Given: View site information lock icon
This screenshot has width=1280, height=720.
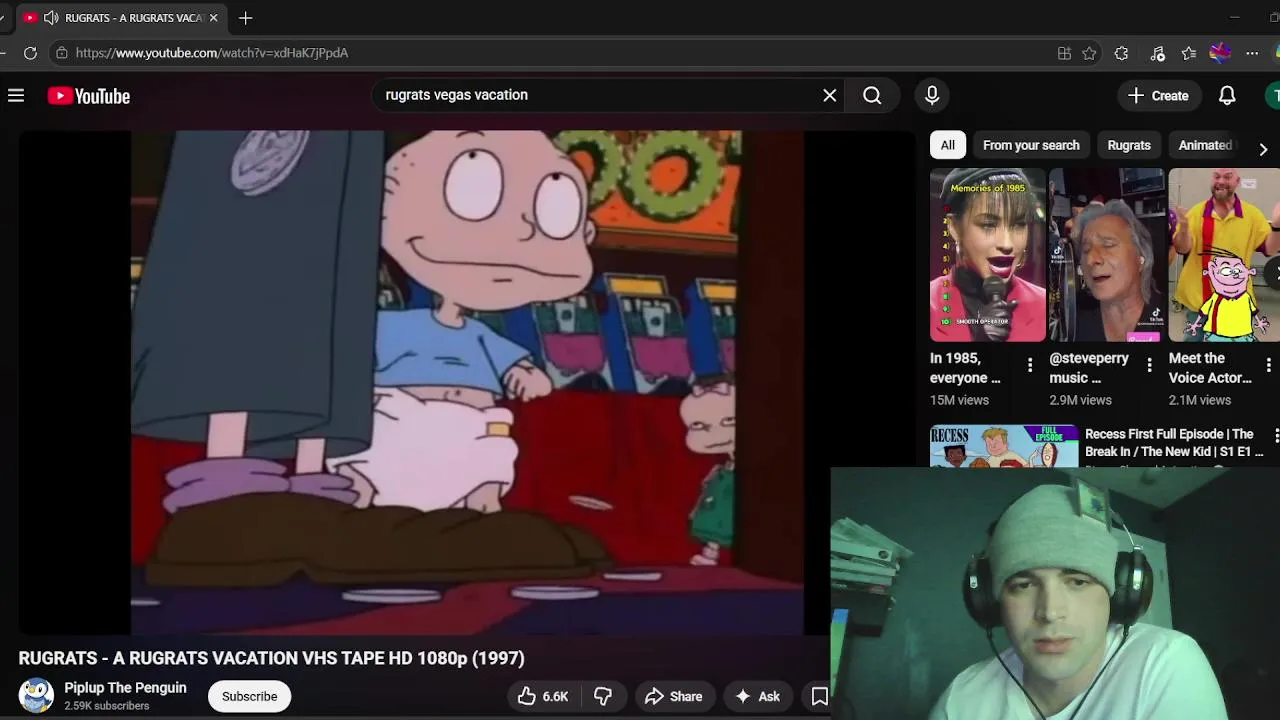Looking at the screenshot, I should pos(62,53).
